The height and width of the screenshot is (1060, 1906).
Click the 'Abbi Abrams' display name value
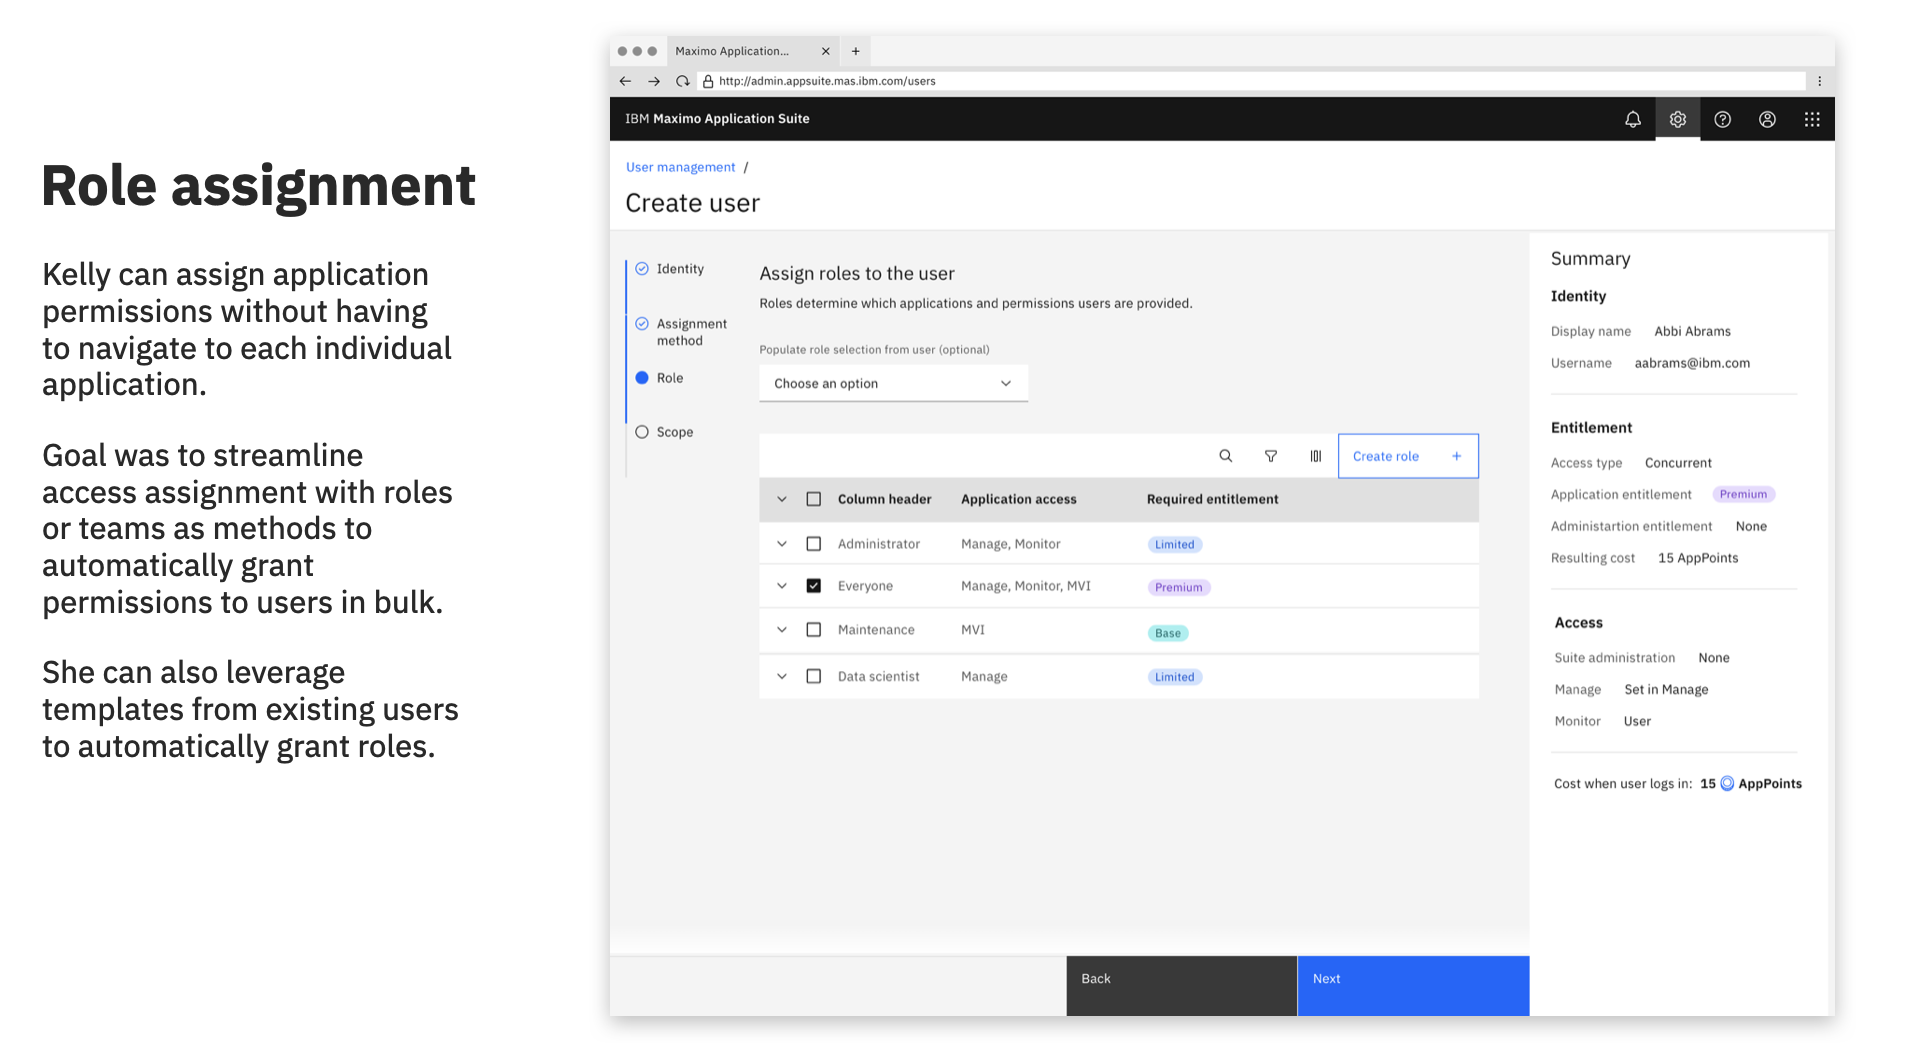point(1692,331)
